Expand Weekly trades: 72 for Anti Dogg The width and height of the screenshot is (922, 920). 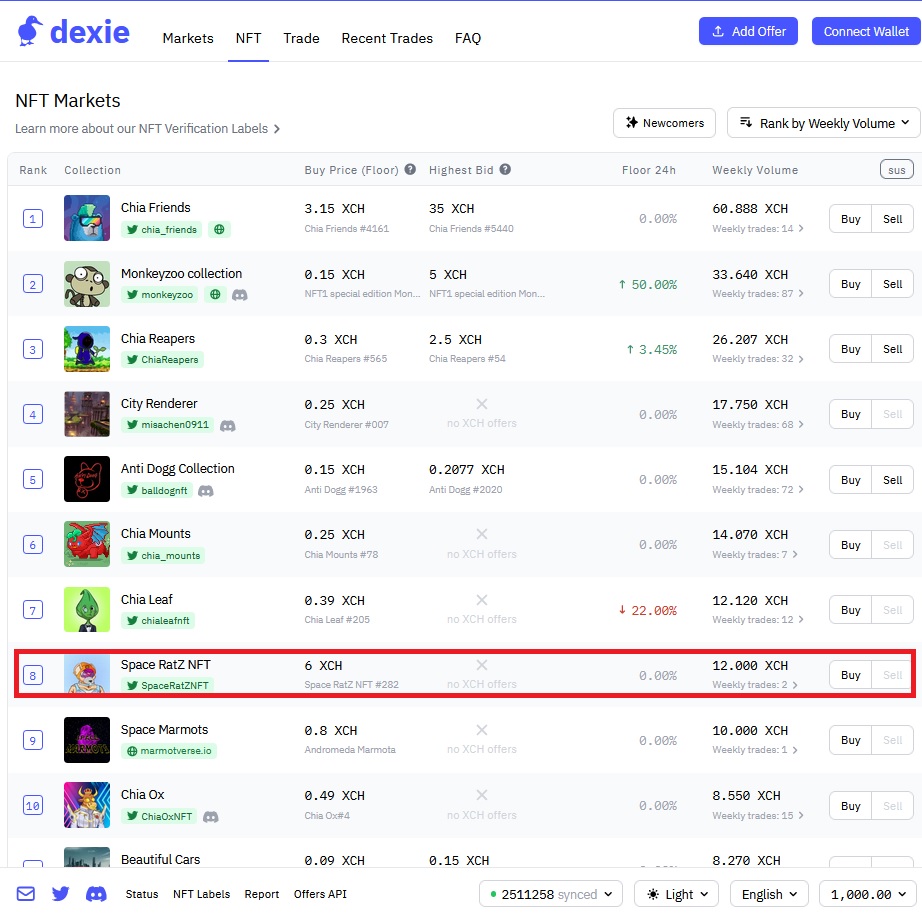point(757,490)
